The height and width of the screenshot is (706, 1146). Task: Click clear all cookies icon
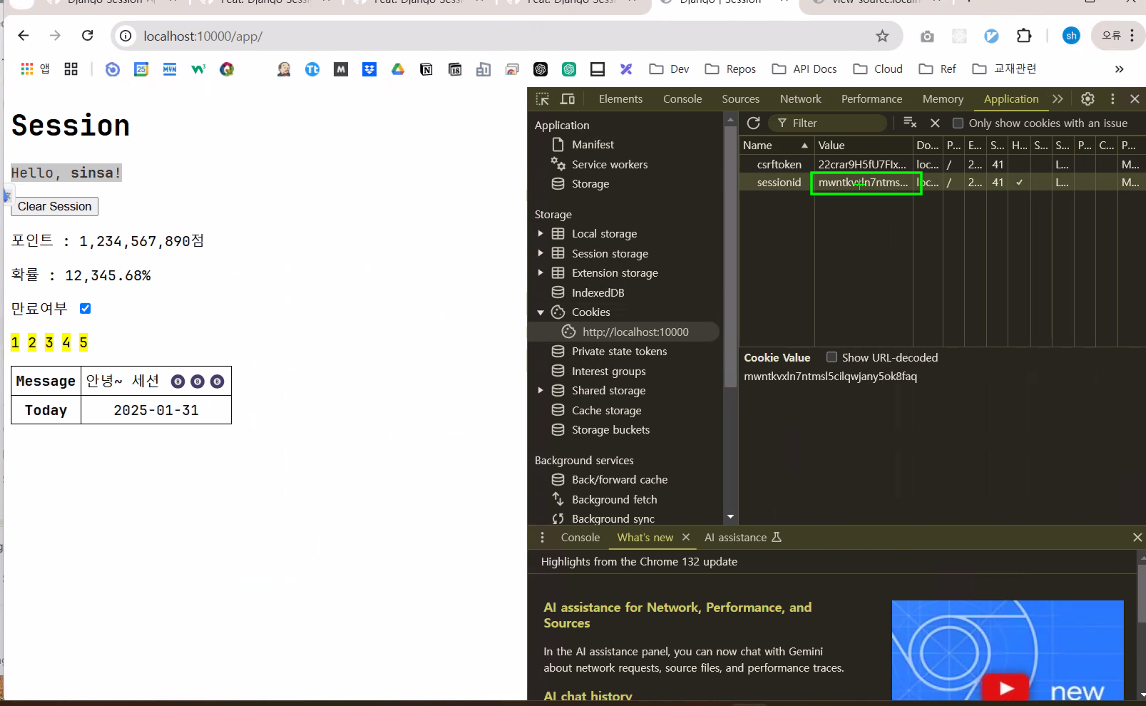(x=910, y=123)
